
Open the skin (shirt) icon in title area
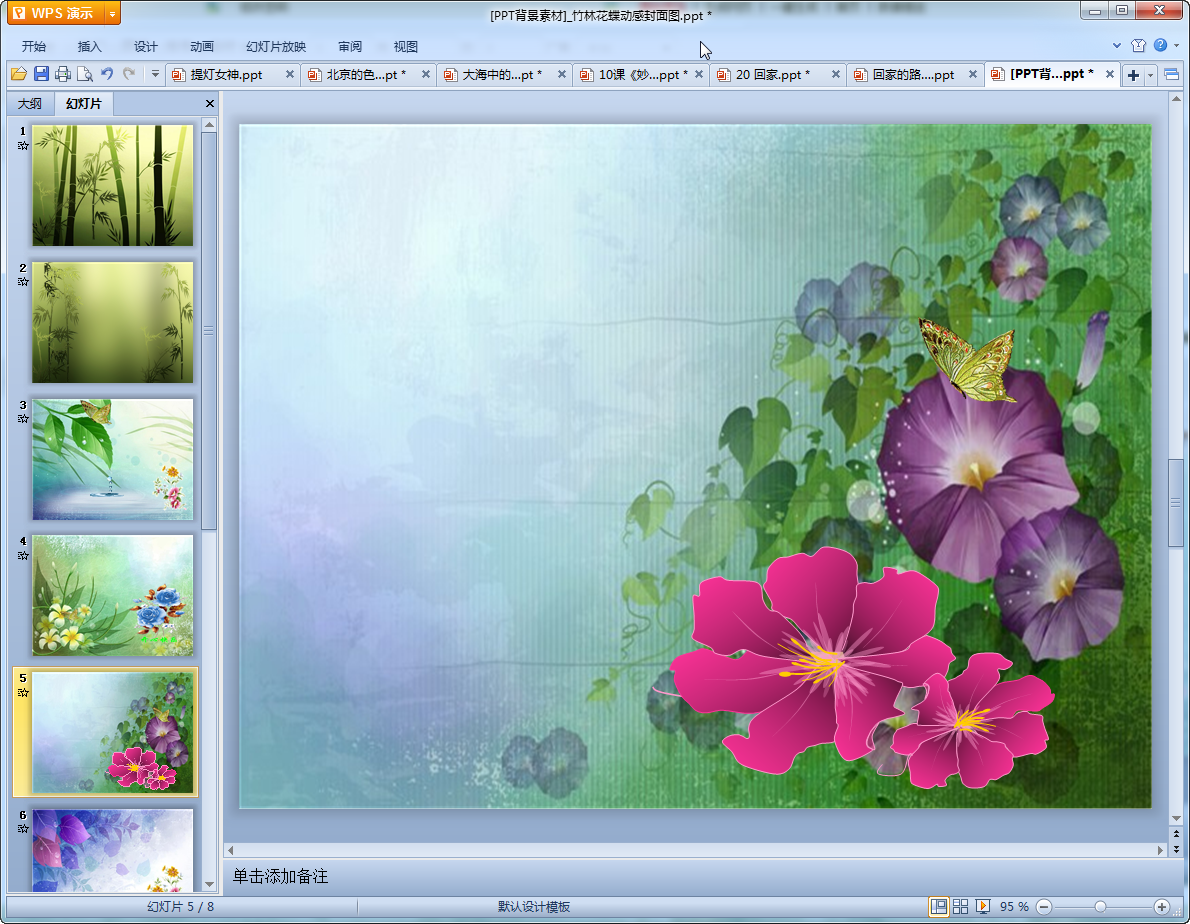1138,46
